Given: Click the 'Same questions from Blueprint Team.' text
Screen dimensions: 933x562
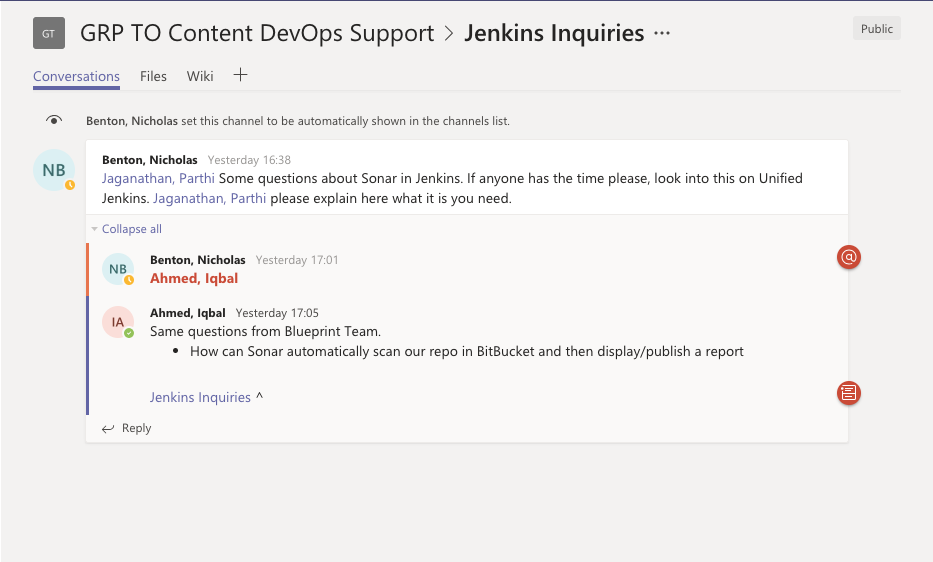Looking at the screenshot, I should point(265,332).
